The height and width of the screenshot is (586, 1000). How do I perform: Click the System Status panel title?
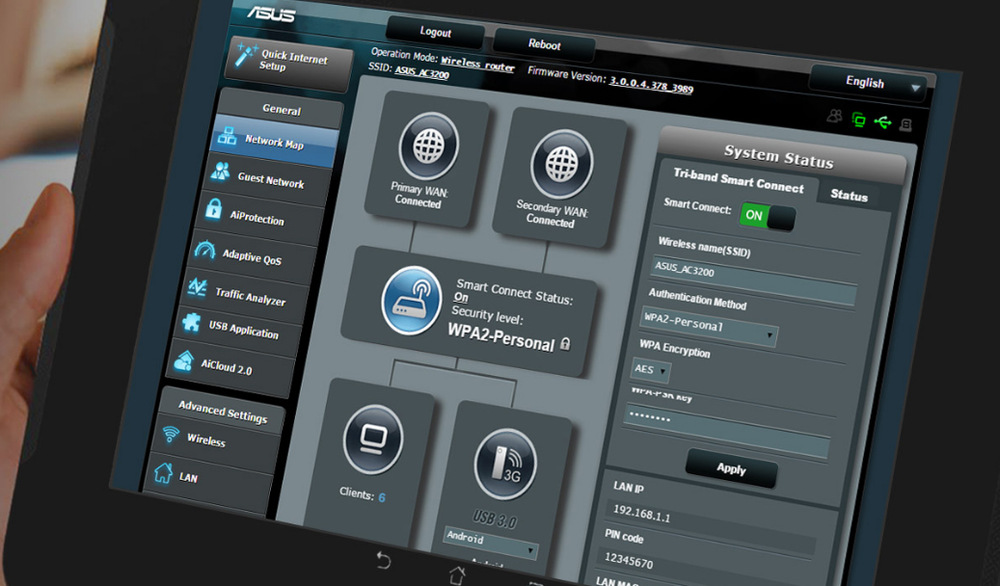pyautogui.click(x=778, y=156)
